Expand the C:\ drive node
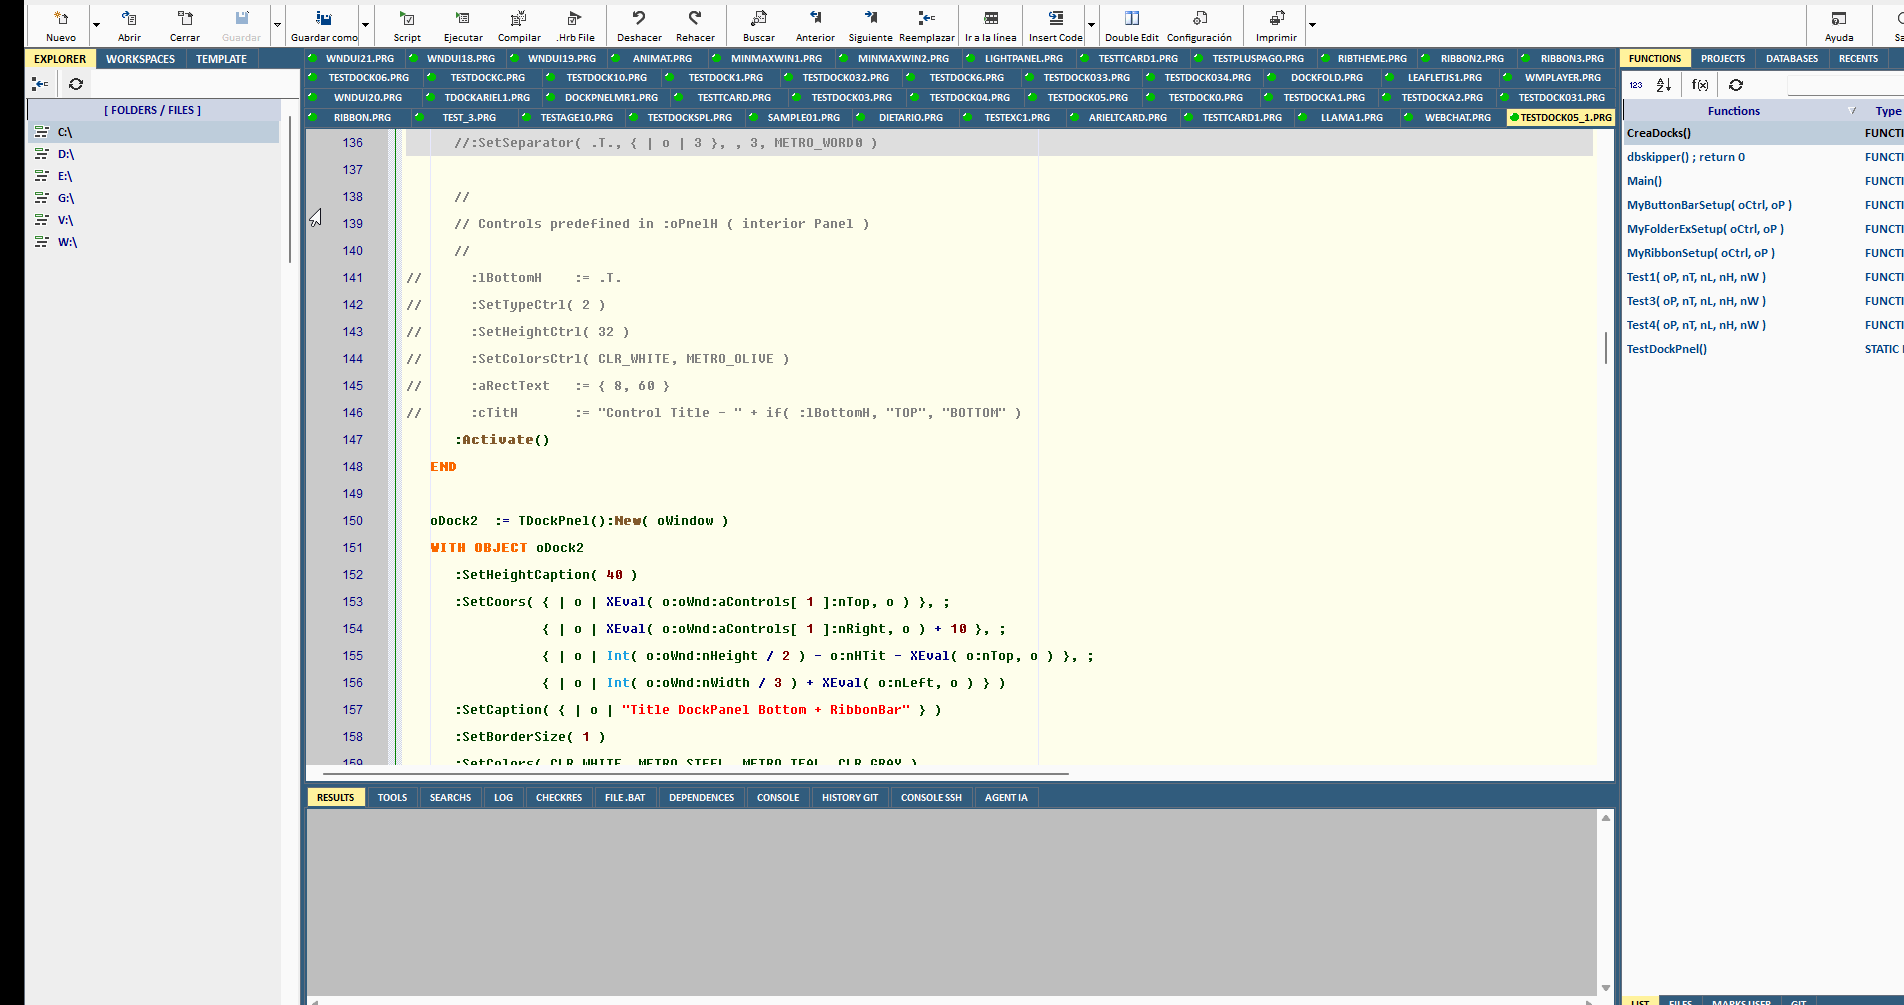The width and height of the screenshot is (1904, 1005). pos(41,132)
